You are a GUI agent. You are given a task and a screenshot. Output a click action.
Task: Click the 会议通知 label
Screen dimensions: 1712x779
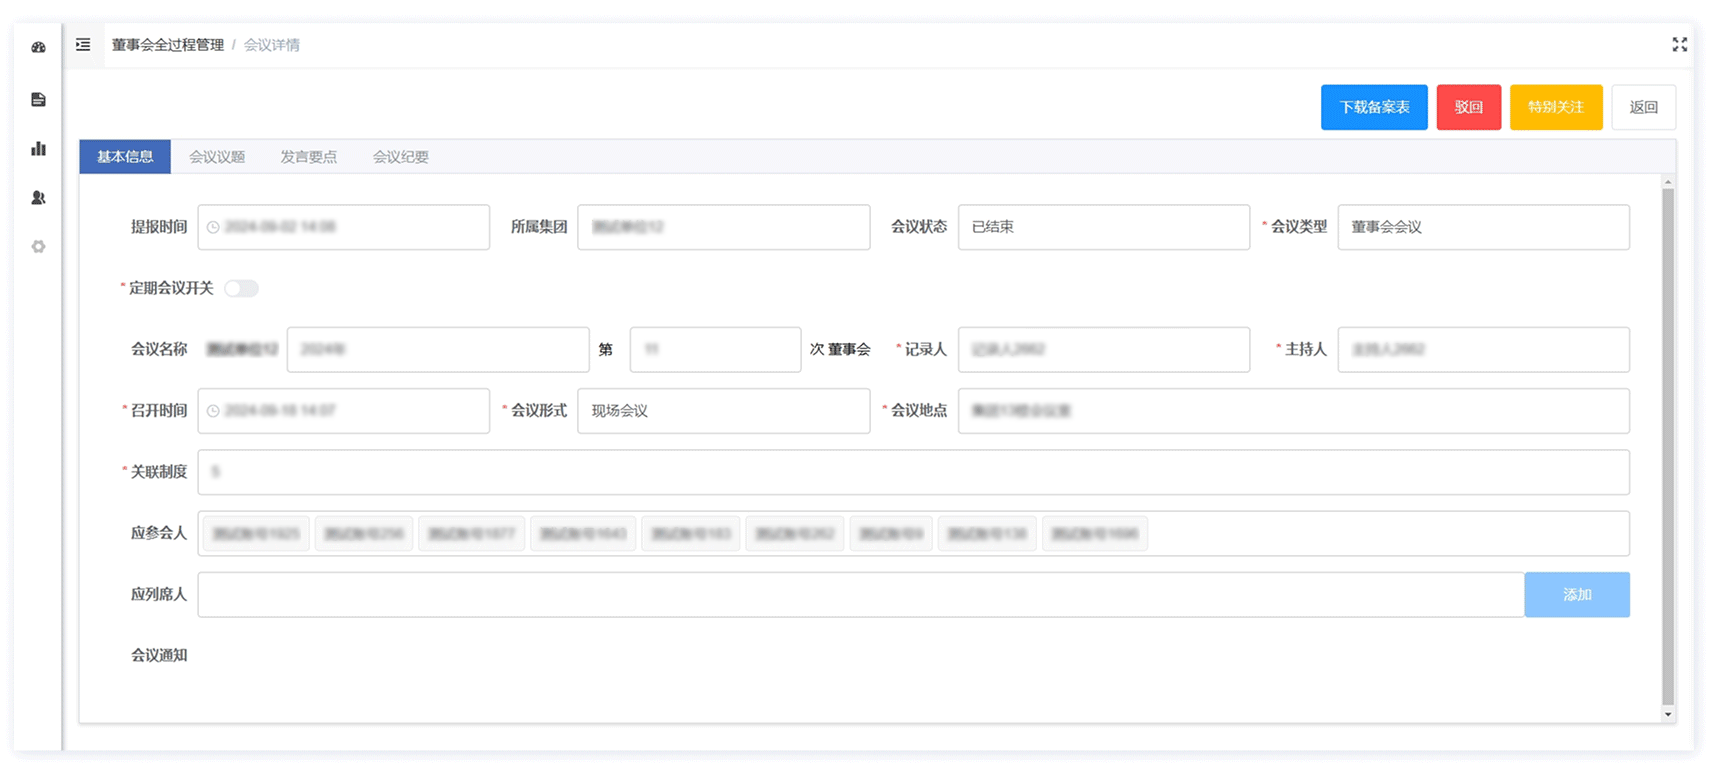point(159,655)
